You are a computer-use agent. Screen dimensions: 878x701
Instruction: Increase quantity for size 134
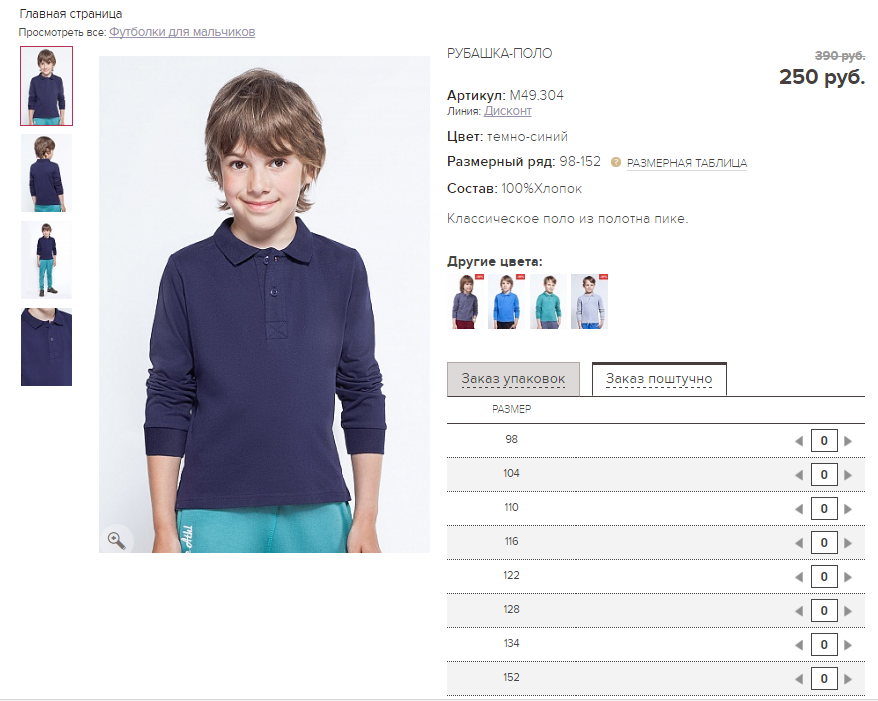(848, 645)
